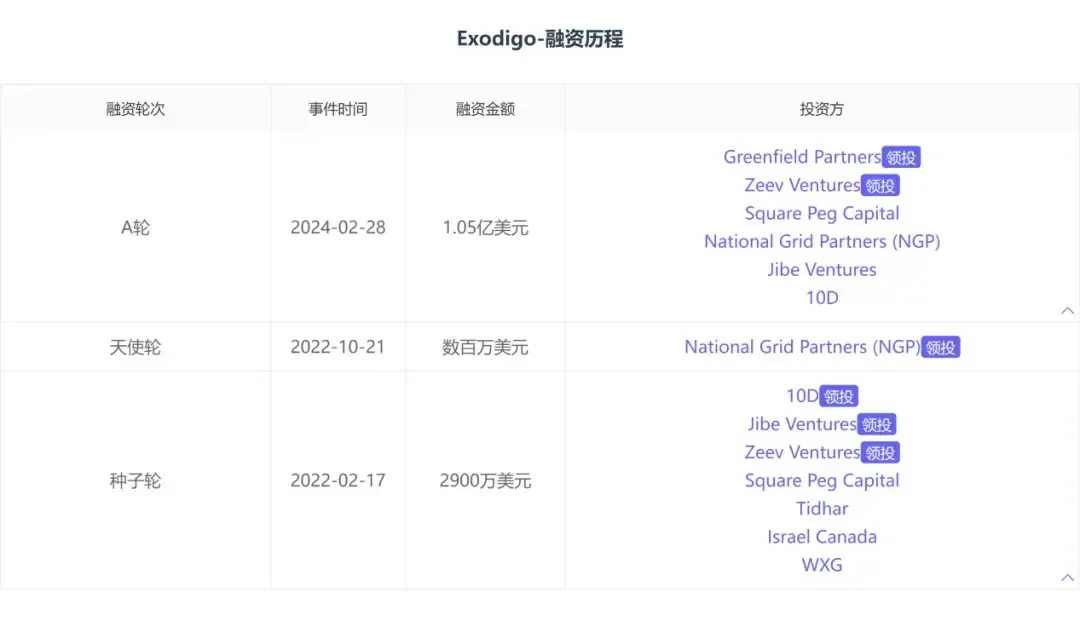This screenshot has width=1080, height=617.
Task: Select the 天使轮 round cell
Action: (135, 347)
